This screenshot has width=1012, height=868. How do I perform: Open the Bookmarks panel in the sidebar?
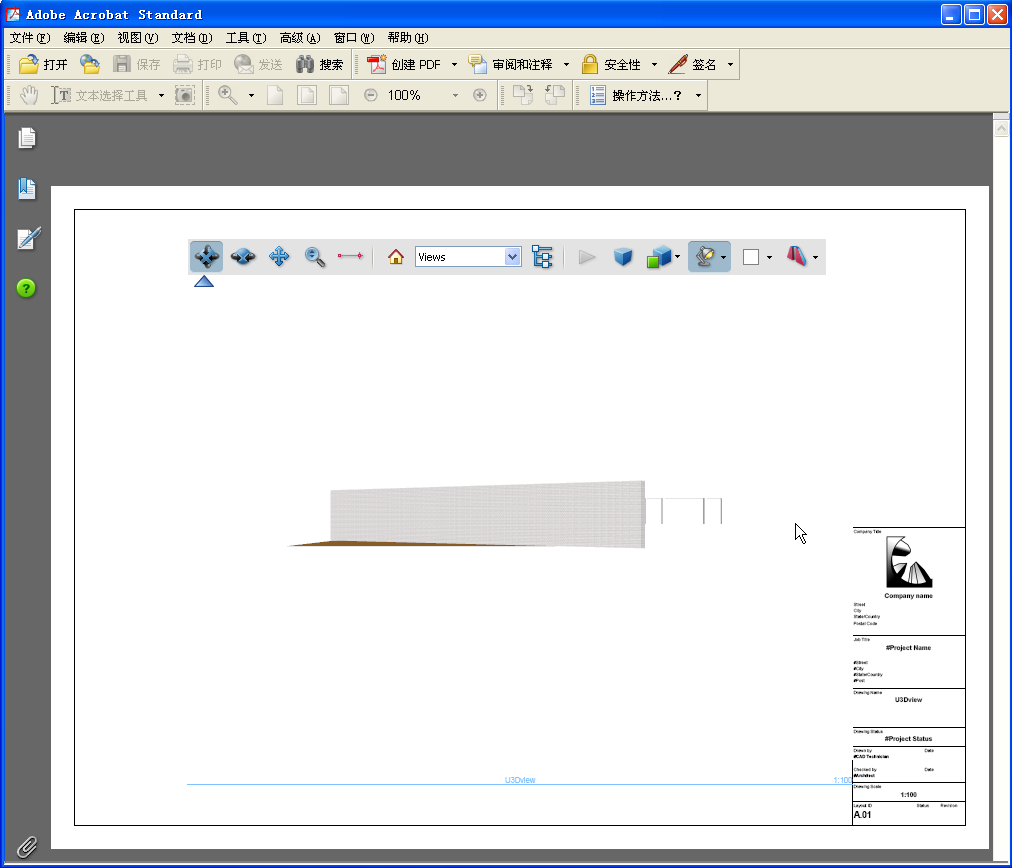point(26,188)
